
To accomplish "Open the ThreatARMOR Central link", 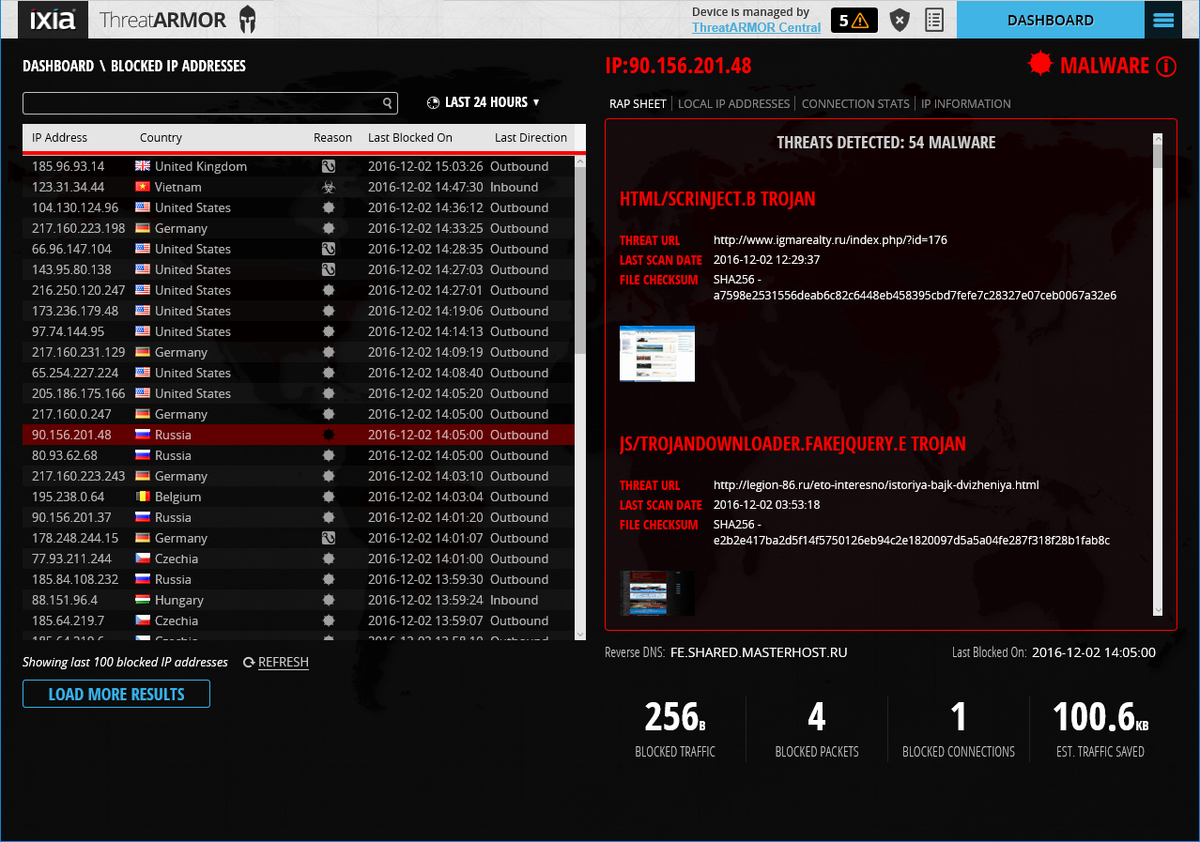I will 756,27.
